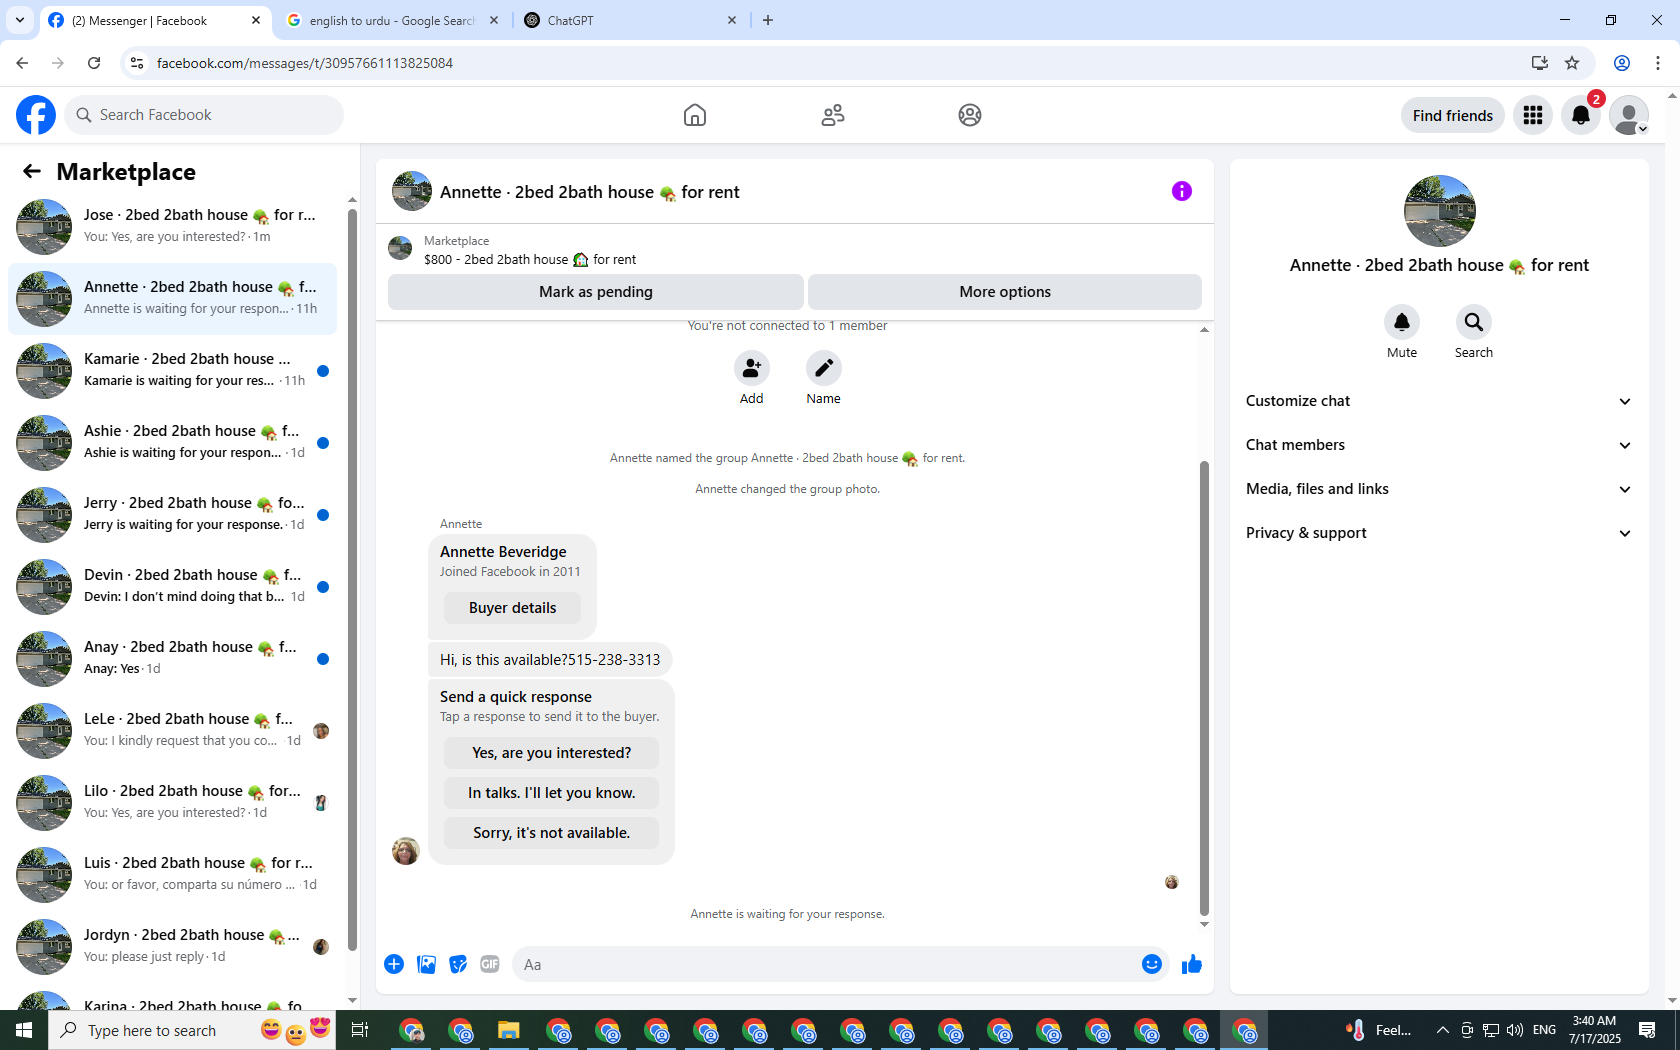Click the Facebook logo icon
1680x1050 pixels.
tap(36, 115)
